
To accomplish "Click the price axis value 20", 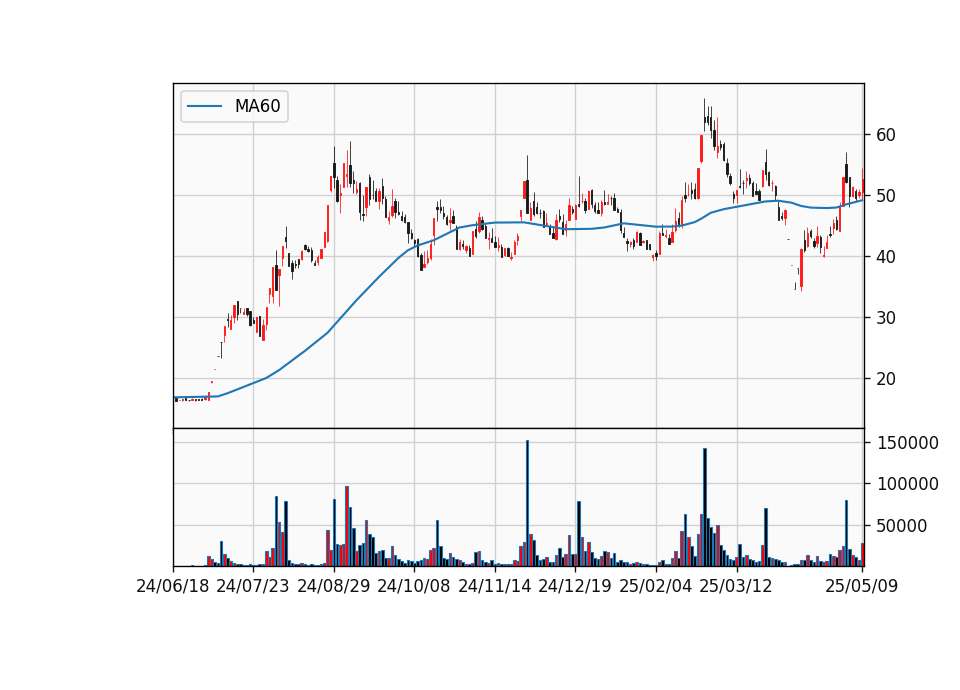I will tap(886, 379).
